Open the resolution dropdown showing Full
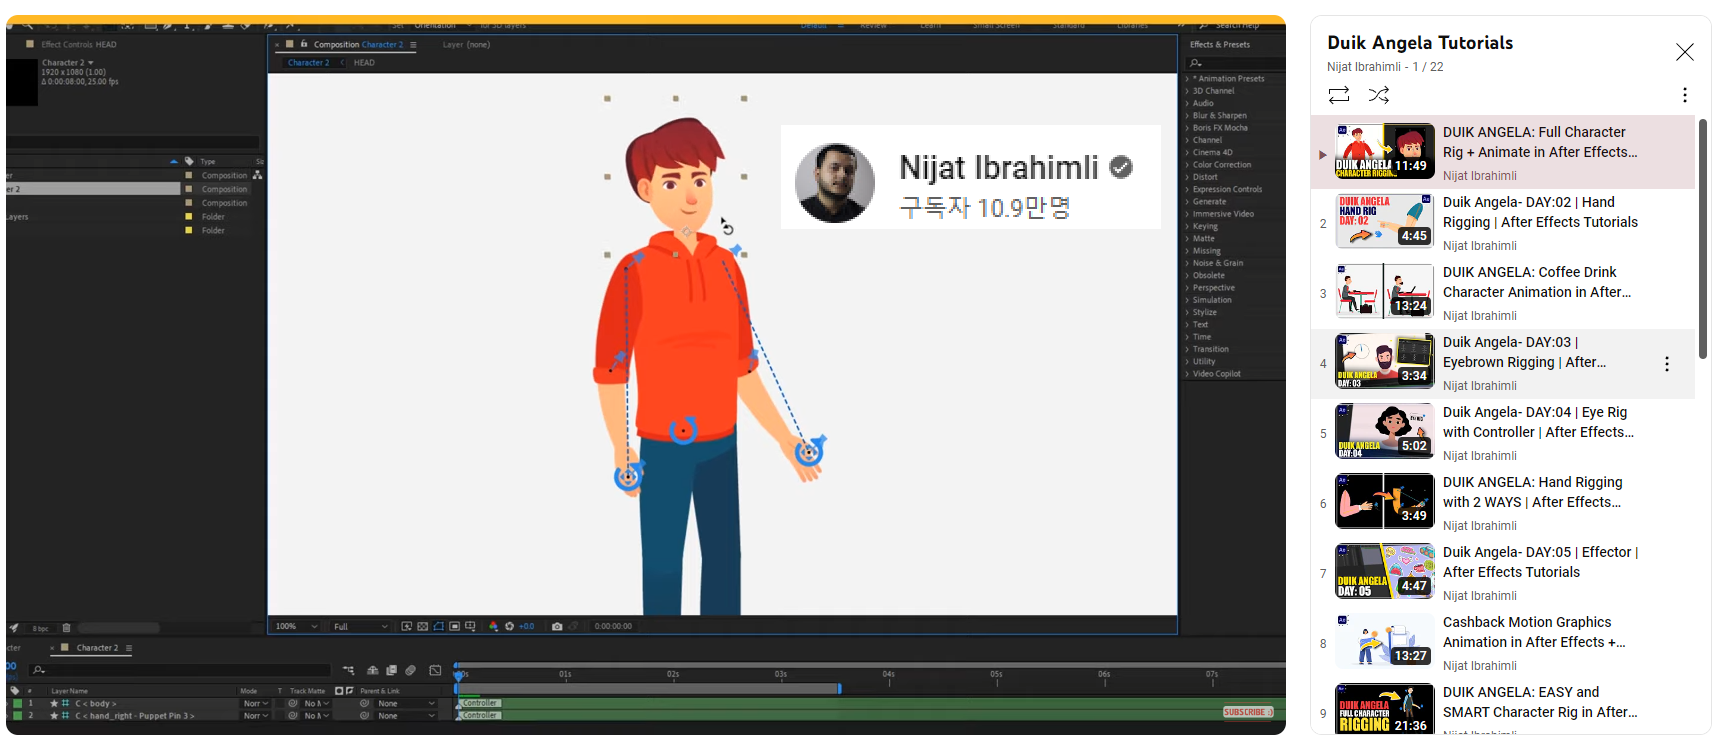Image resolution: width=1720 pixels, height=740 pixels. [360, 627]
